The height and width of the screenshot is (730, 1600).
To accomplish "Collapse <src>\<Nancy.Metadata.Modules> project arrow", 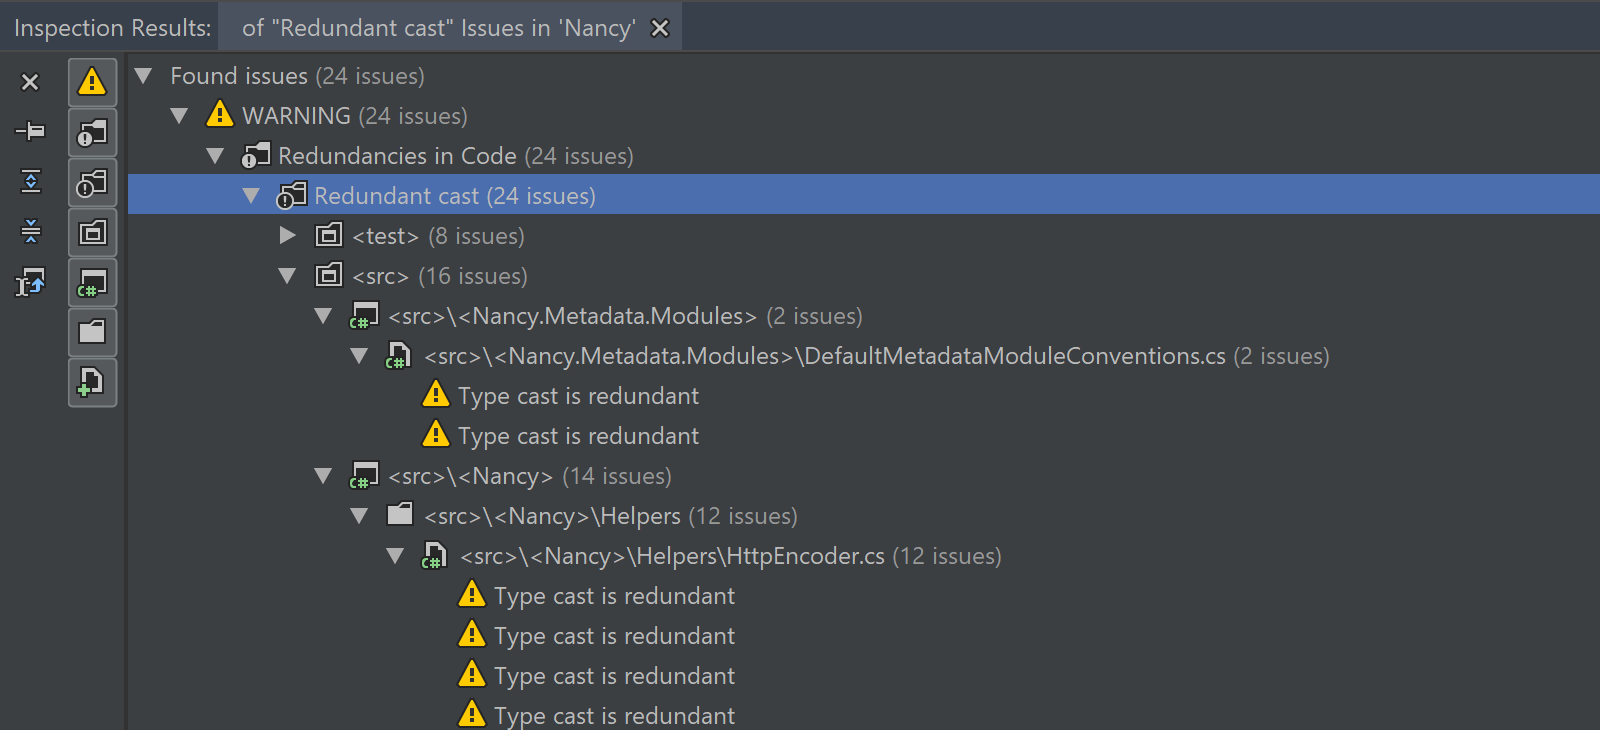I will (x=323, y=316).
